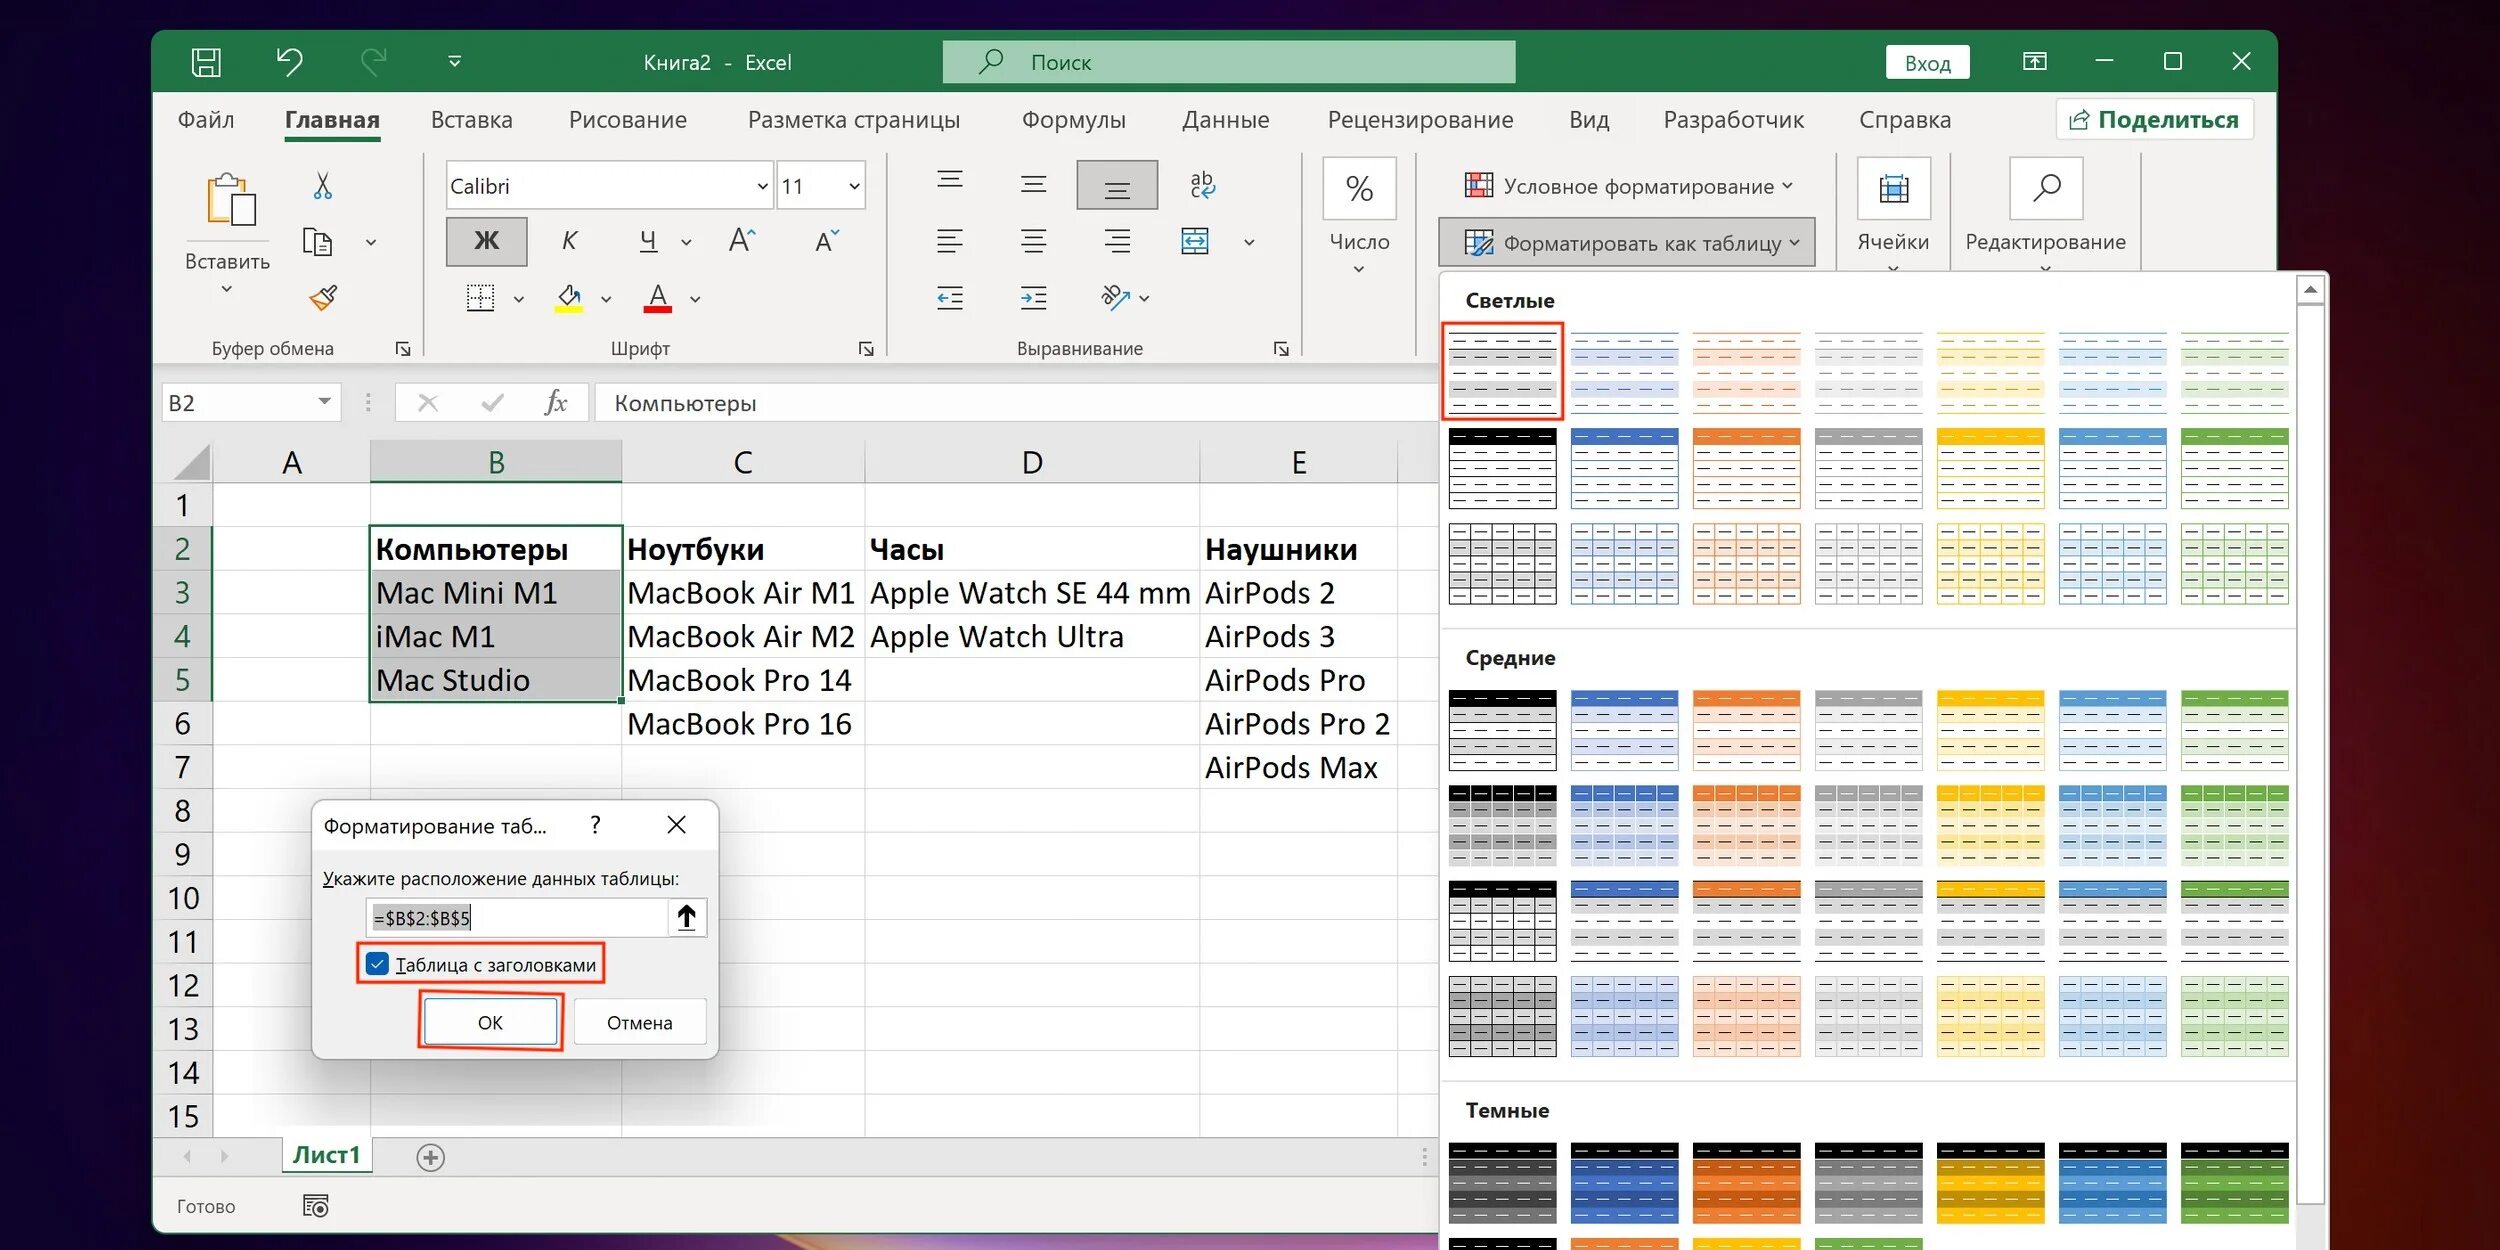Increase indent in cell
Screen dimensions: 2500x1250
(1033, 298)
